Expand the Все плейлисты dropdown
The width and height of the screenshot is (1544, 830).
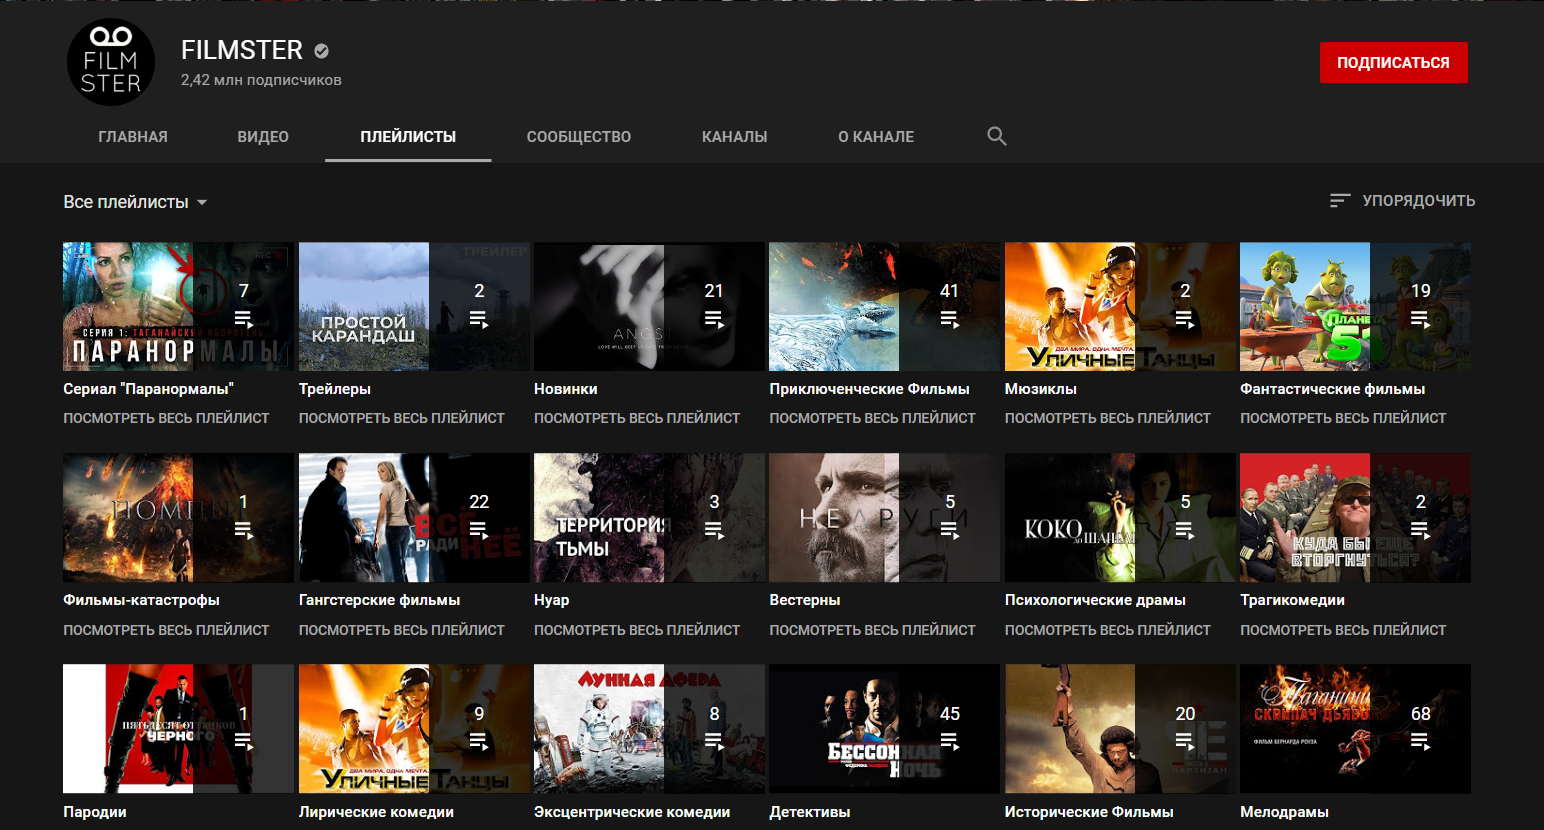(135, 202)
